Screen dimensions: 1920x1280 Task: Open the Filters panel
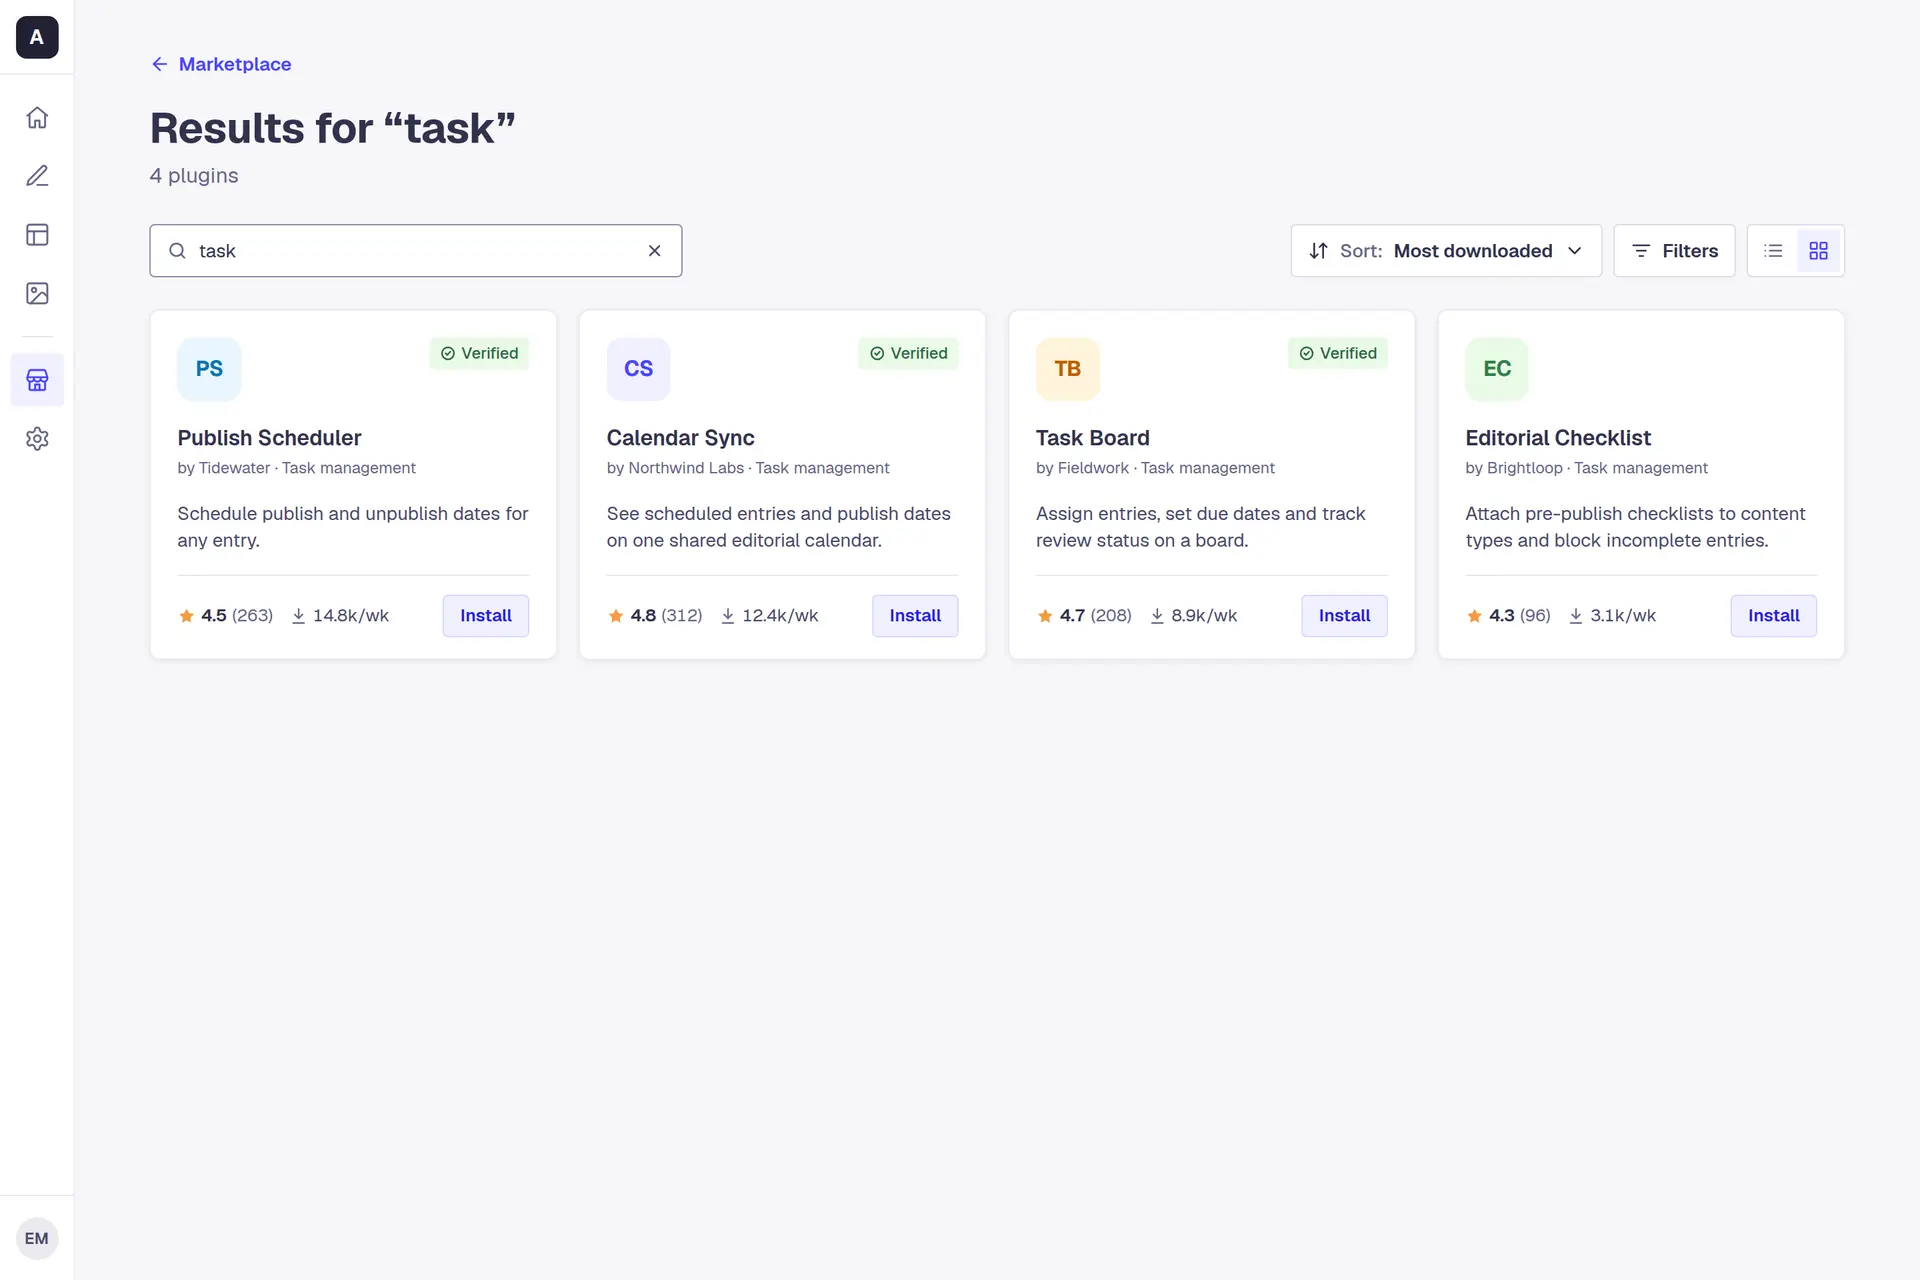[1674, 251]
